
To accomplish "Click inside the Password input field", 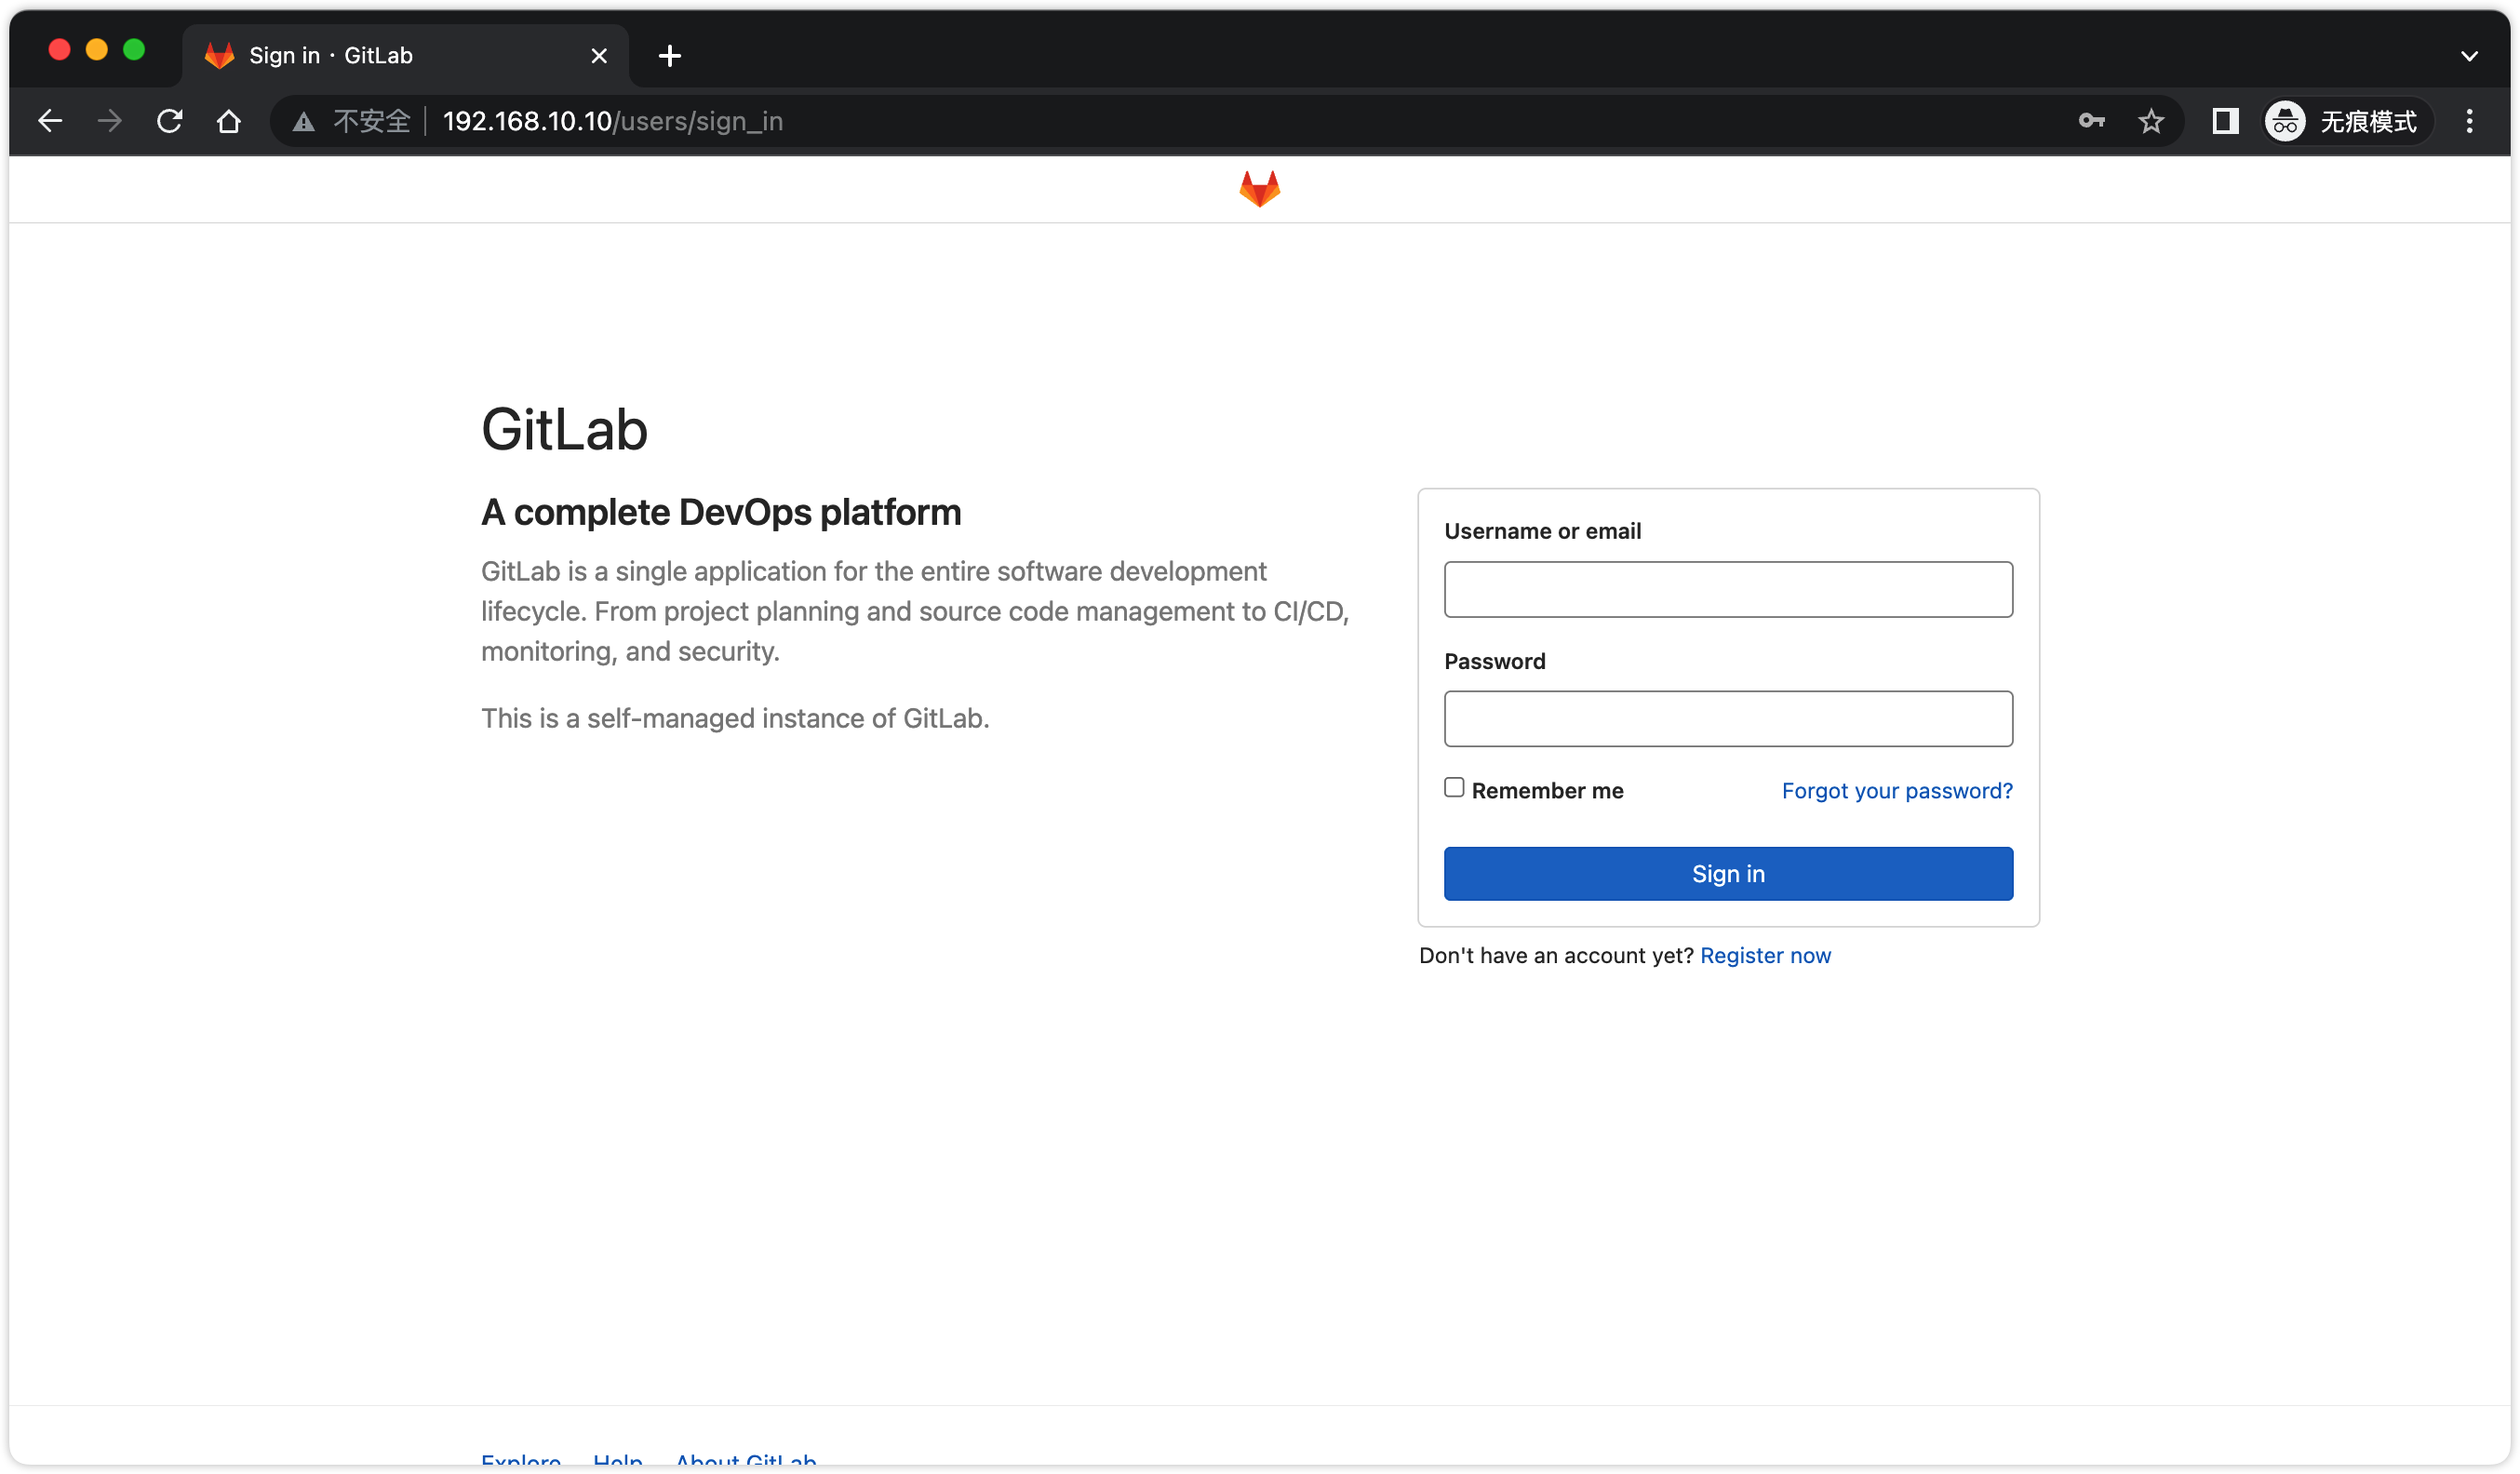I will point(1727,718).
